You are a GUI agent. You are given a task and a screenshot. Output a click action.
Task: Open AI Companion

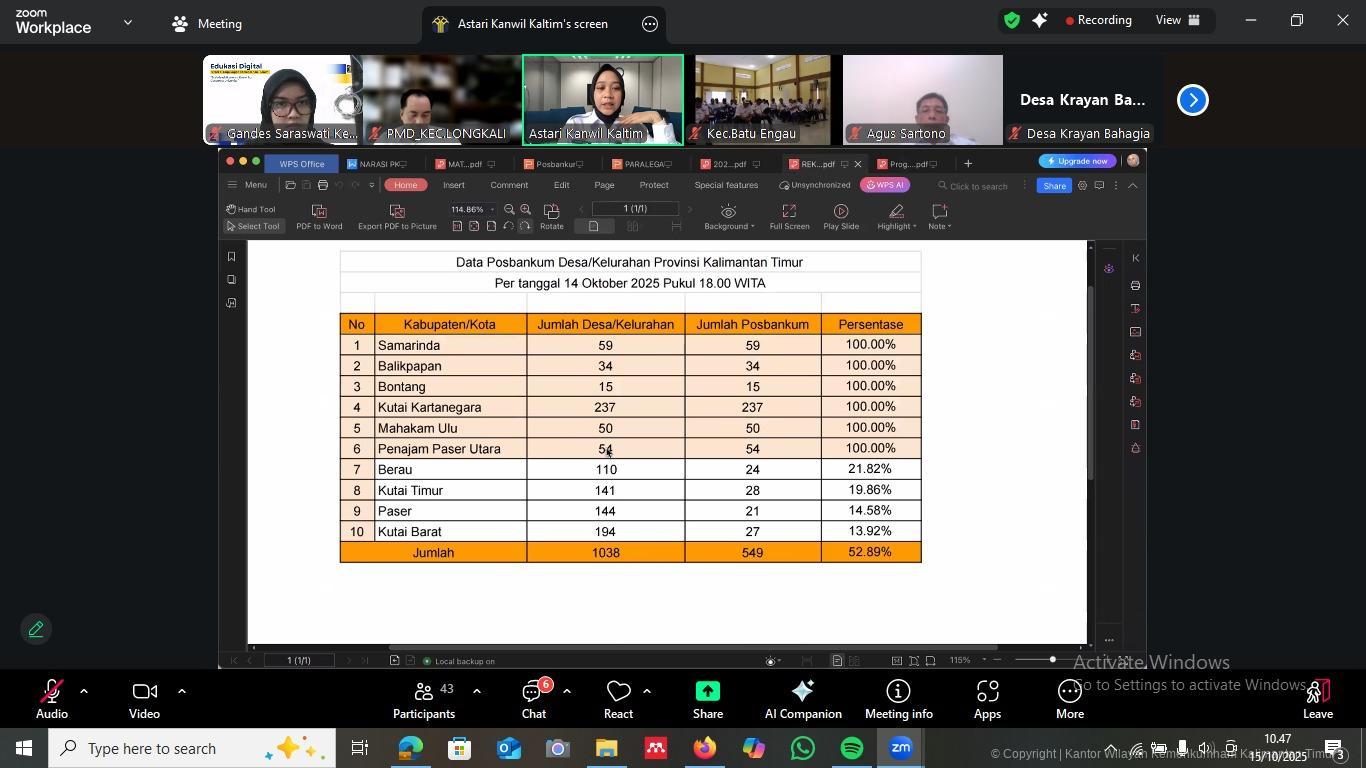click(802, 699)
